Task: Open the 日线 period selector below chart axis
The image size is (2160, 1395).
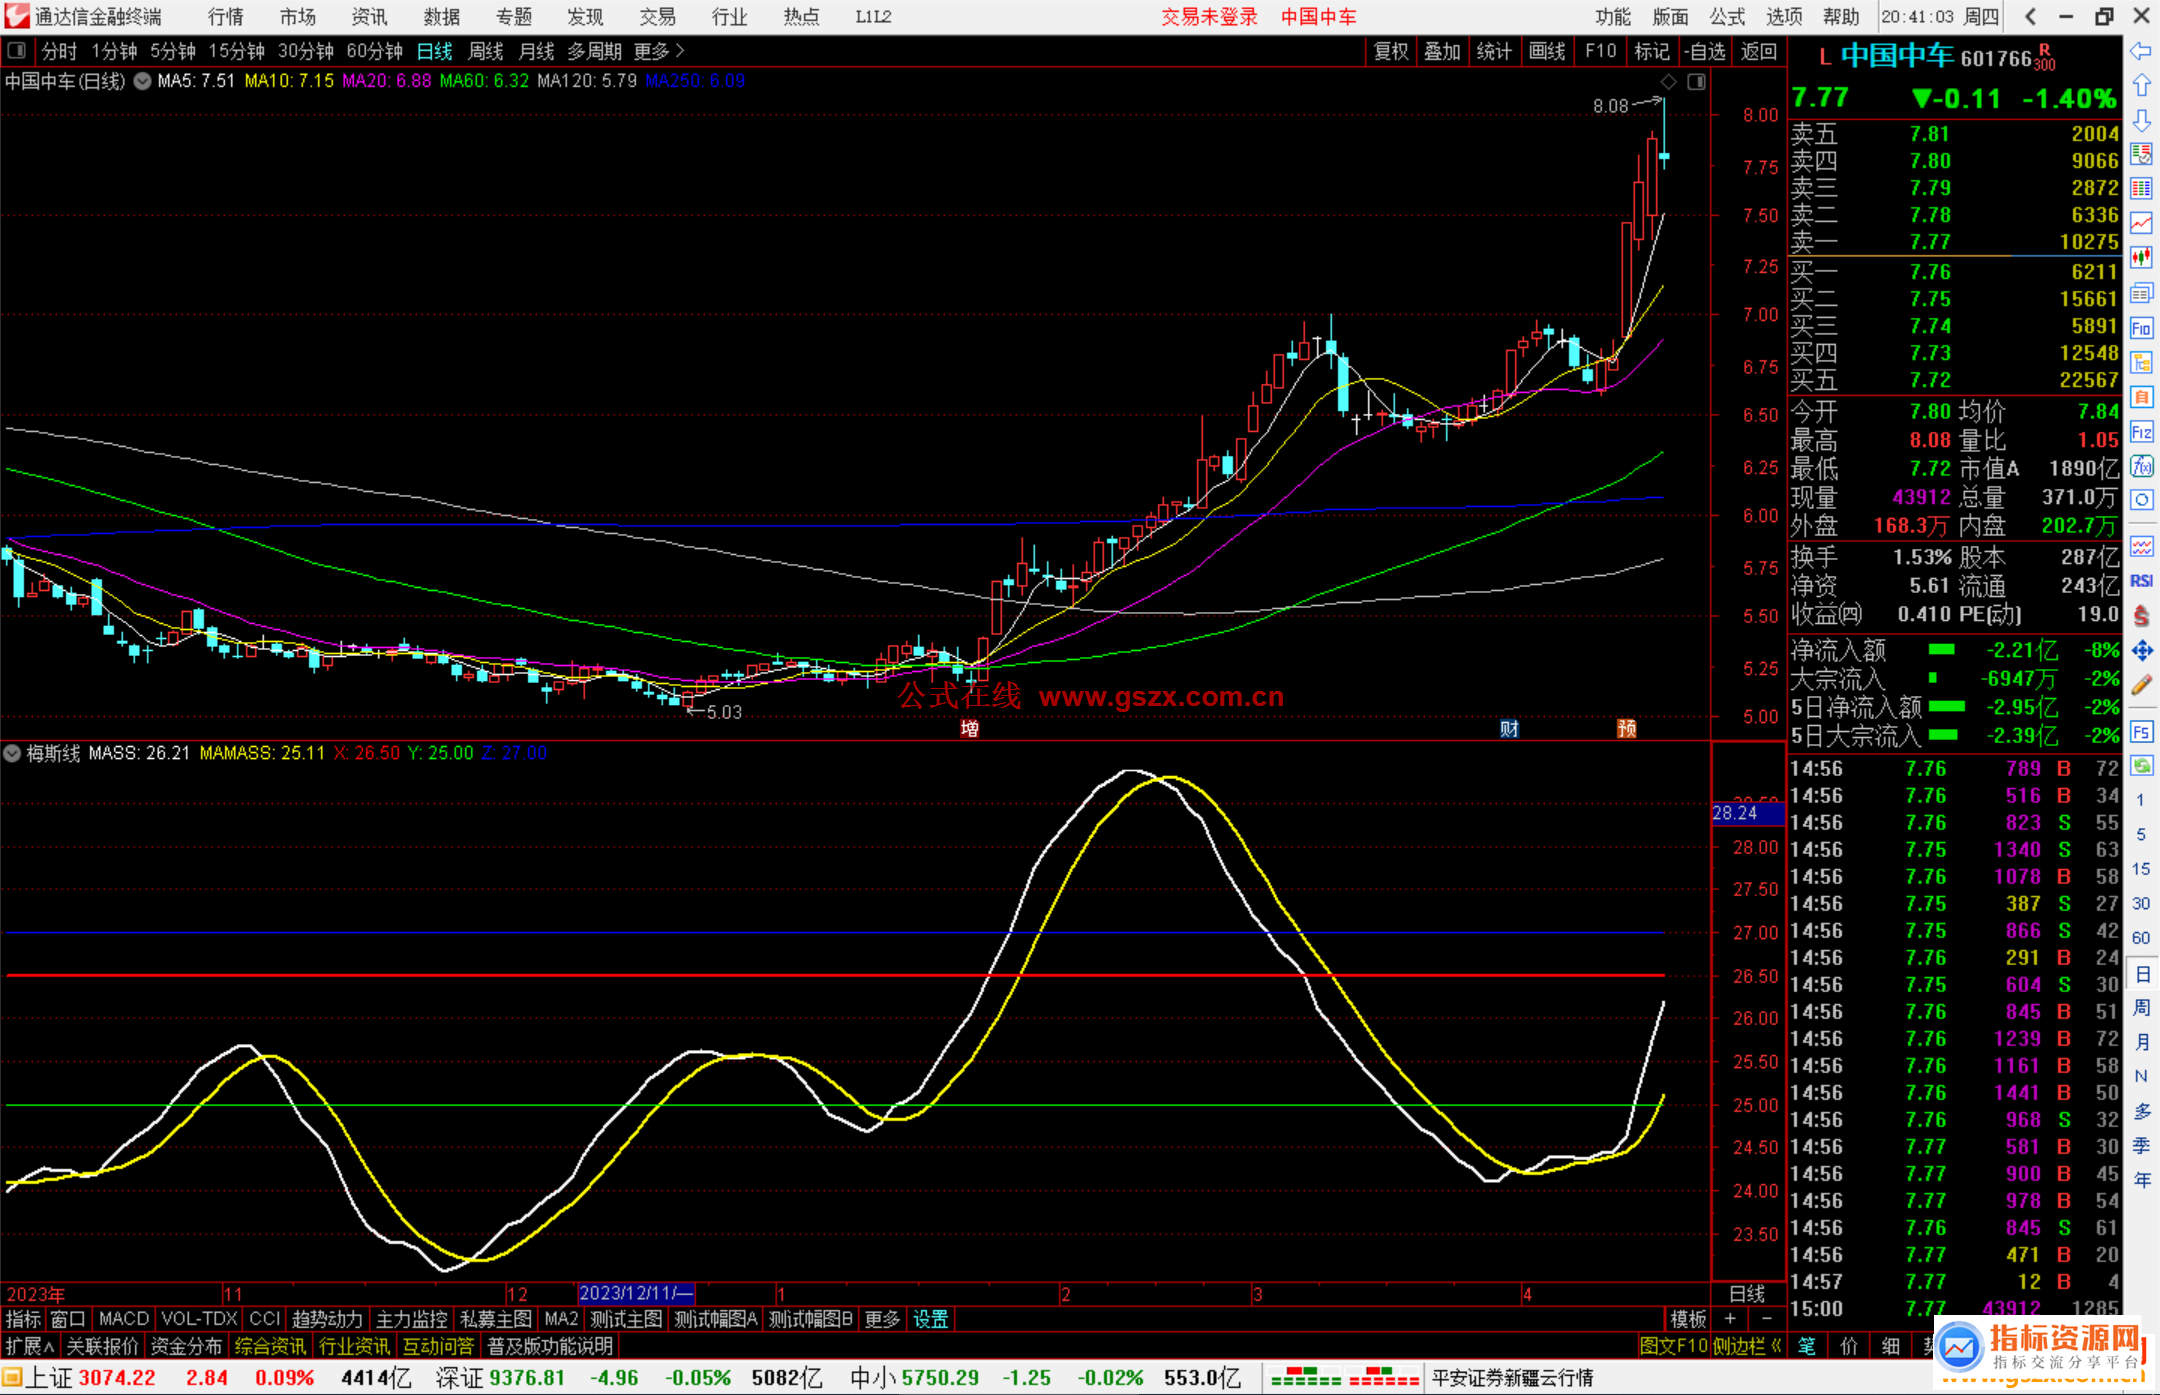Action: click(1747, 1294)
